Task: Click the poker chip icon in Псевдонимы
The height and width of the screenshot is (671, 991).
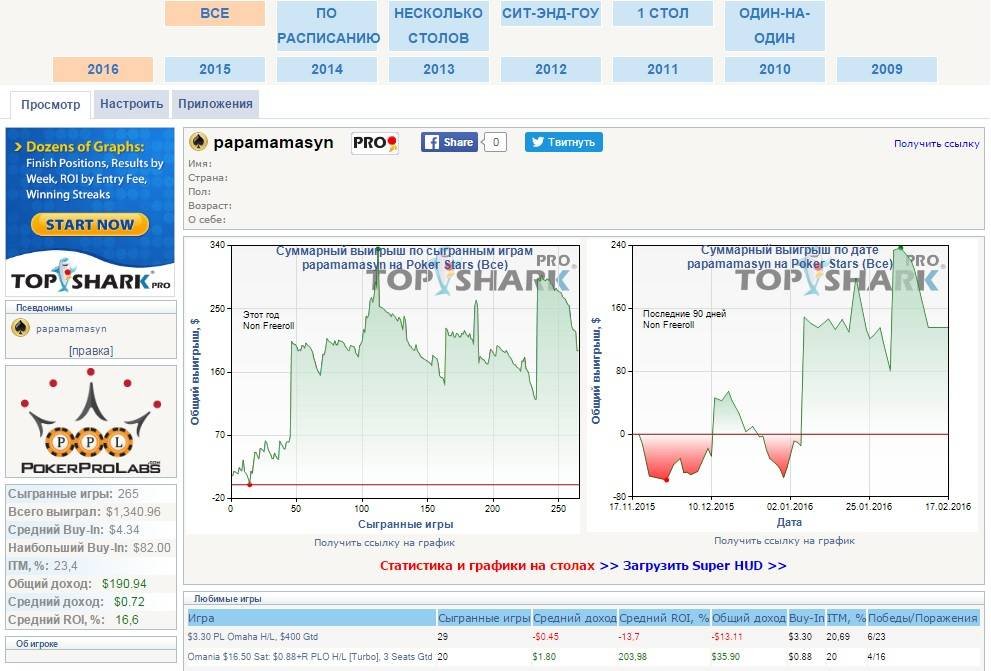Action: 19,328
